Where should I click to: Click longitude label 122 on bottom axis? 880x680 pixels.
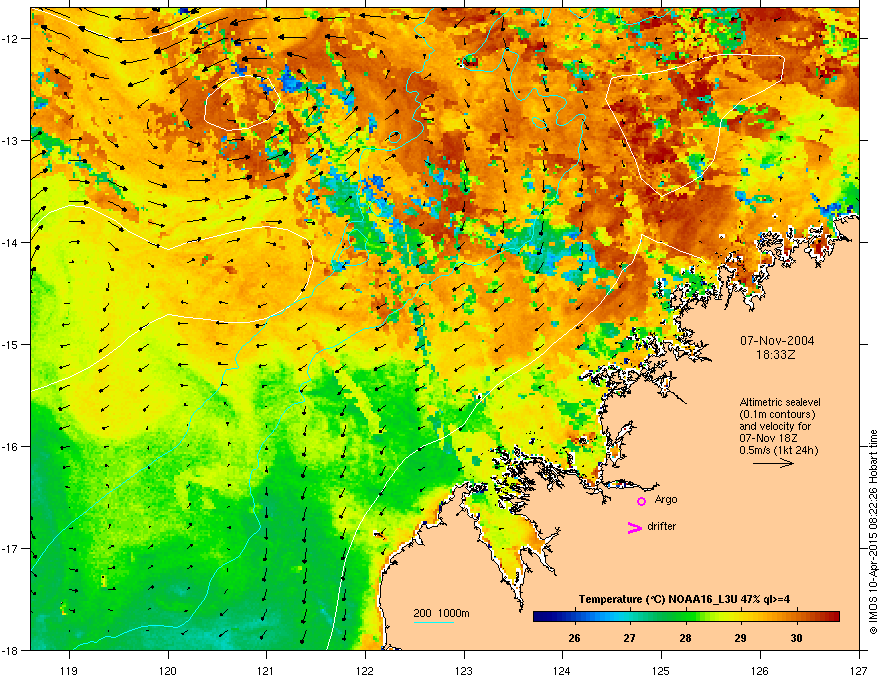pos(365,670)
